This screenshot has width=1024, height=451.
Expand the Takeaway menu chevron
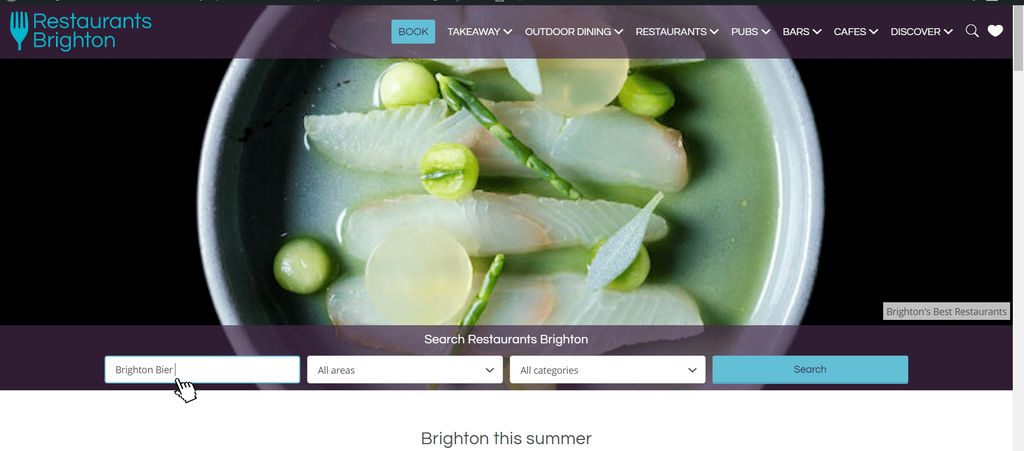pos(507,32)
